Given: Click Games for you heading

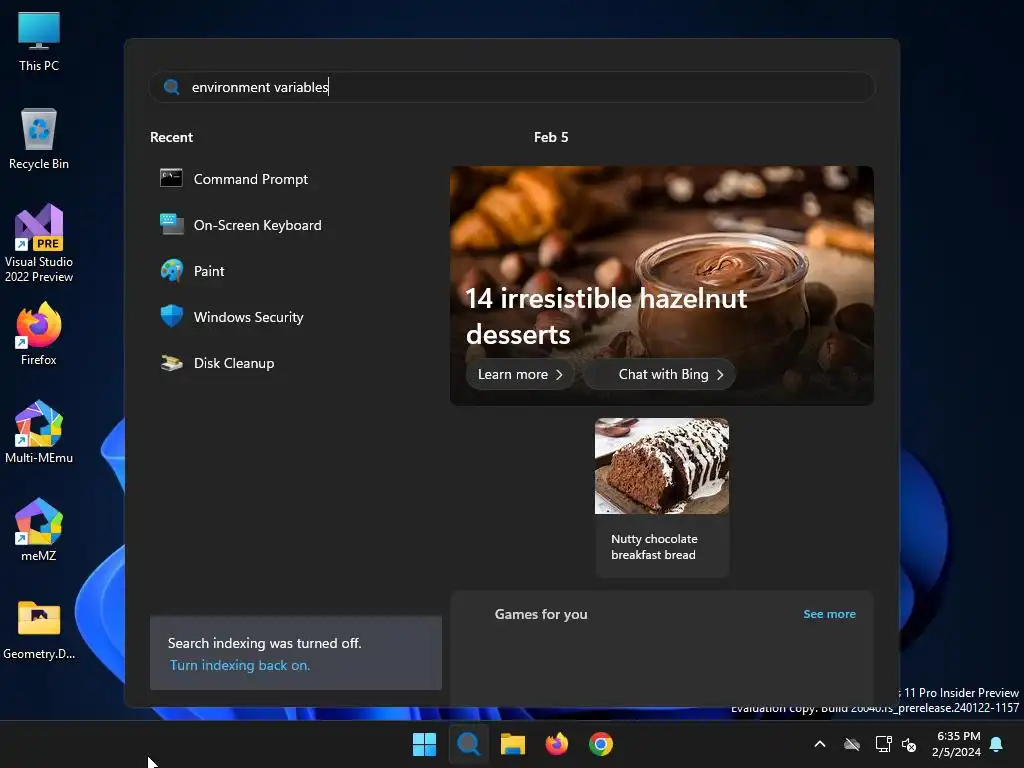Looking at the screenshot, I should click(541, 614).
